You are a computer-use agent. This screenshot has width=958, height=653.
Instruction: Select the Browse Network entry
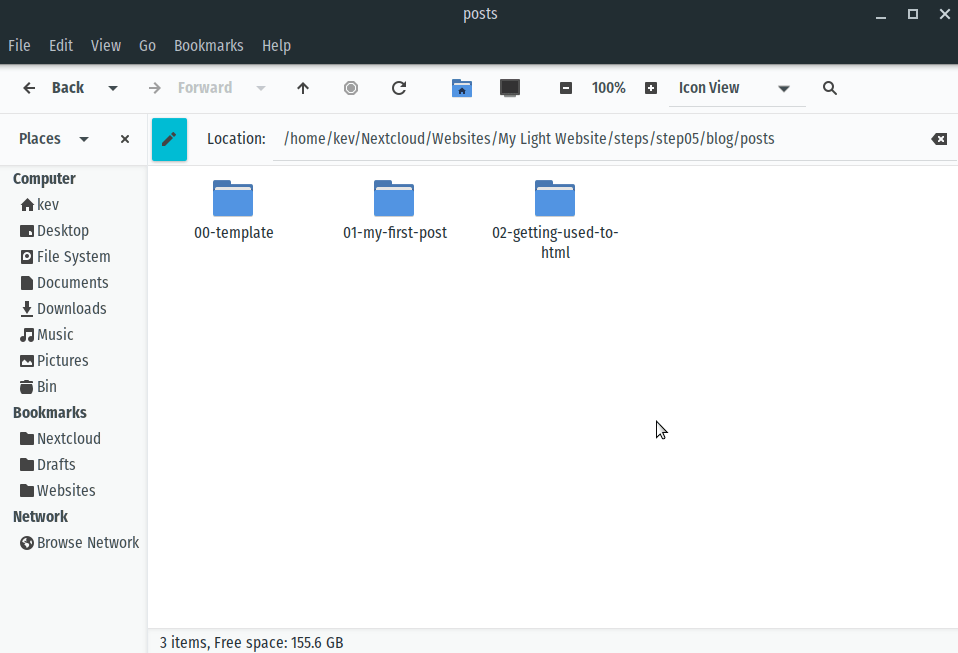(87, 542)
